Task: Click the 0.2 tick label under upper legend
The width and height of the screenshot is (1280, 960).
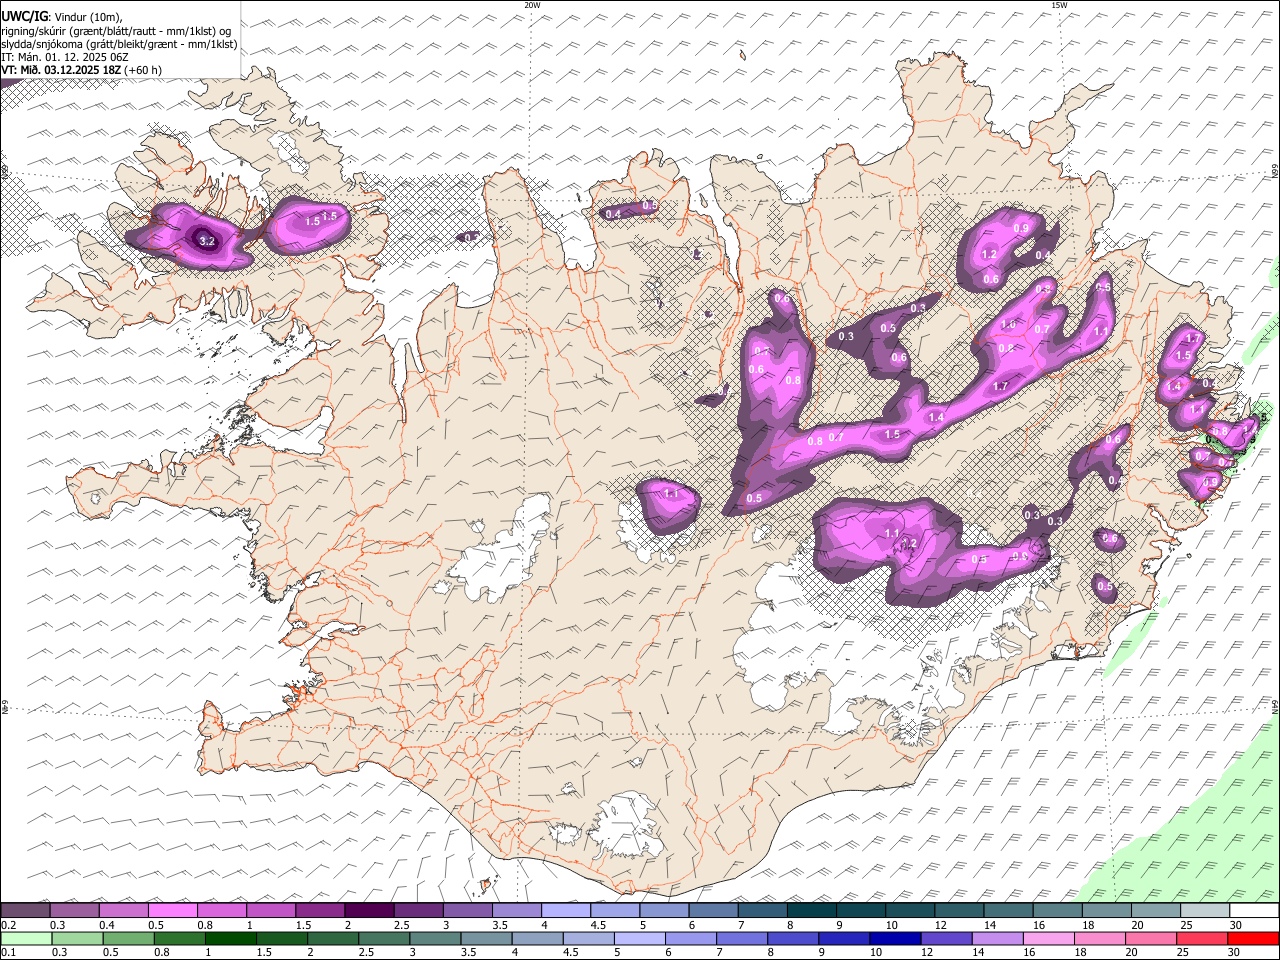Action: pos(8,925)
